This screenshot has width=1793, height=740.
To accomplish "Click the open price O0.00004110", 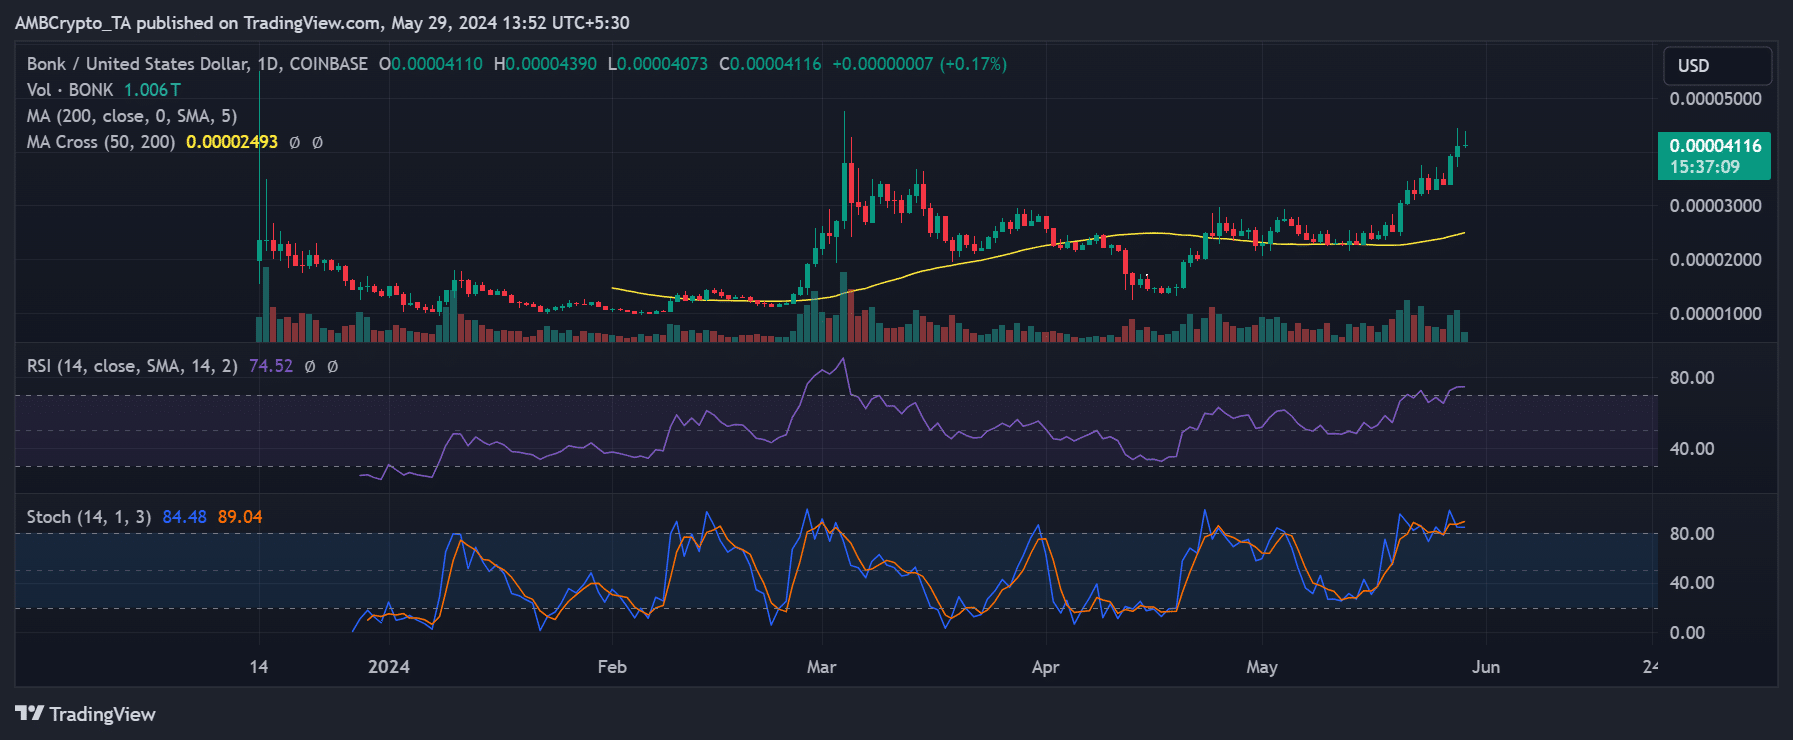I will coord(431,64).
